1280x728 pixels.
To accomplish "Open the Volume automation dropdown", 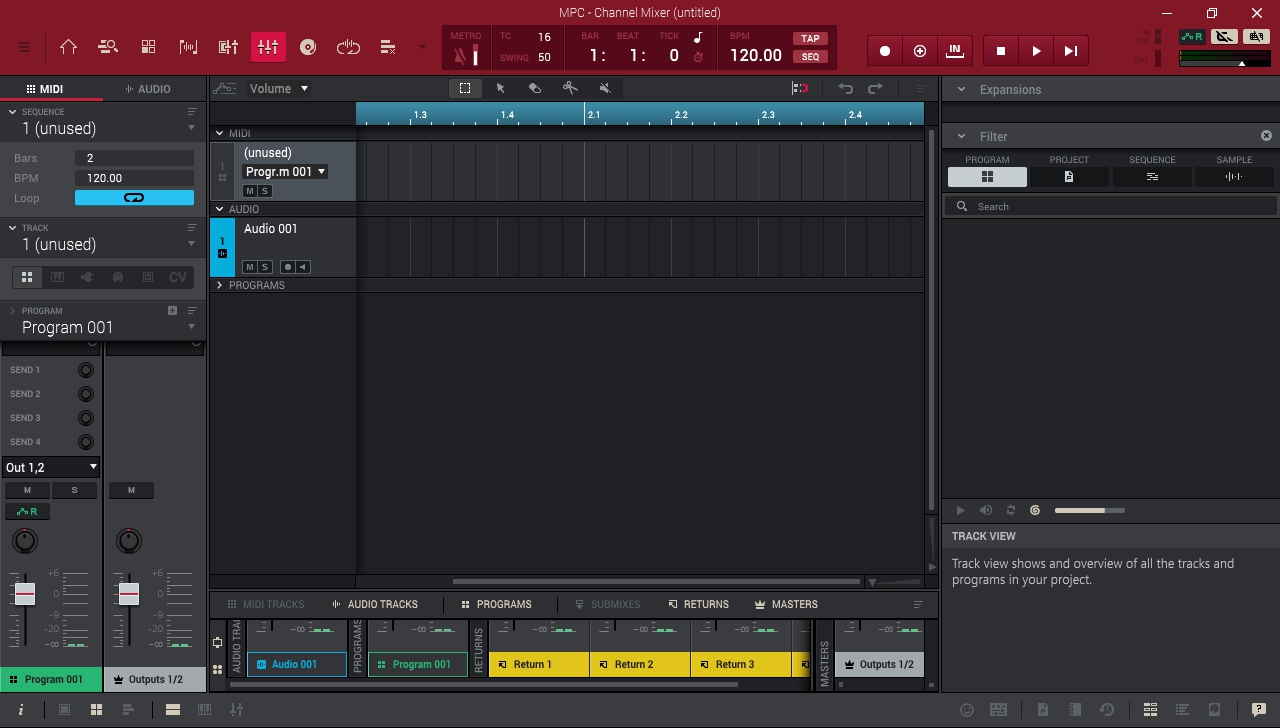I will tap(279, 88).
